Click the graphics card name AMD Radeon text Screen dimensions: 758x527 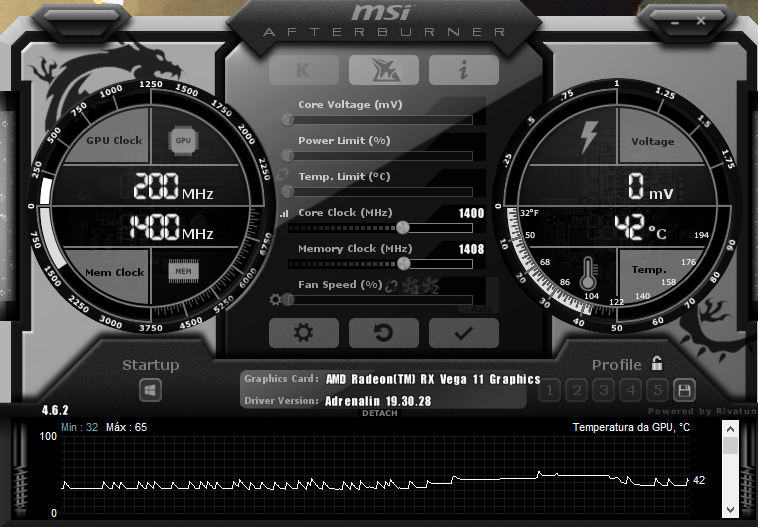tap(433, 379)
